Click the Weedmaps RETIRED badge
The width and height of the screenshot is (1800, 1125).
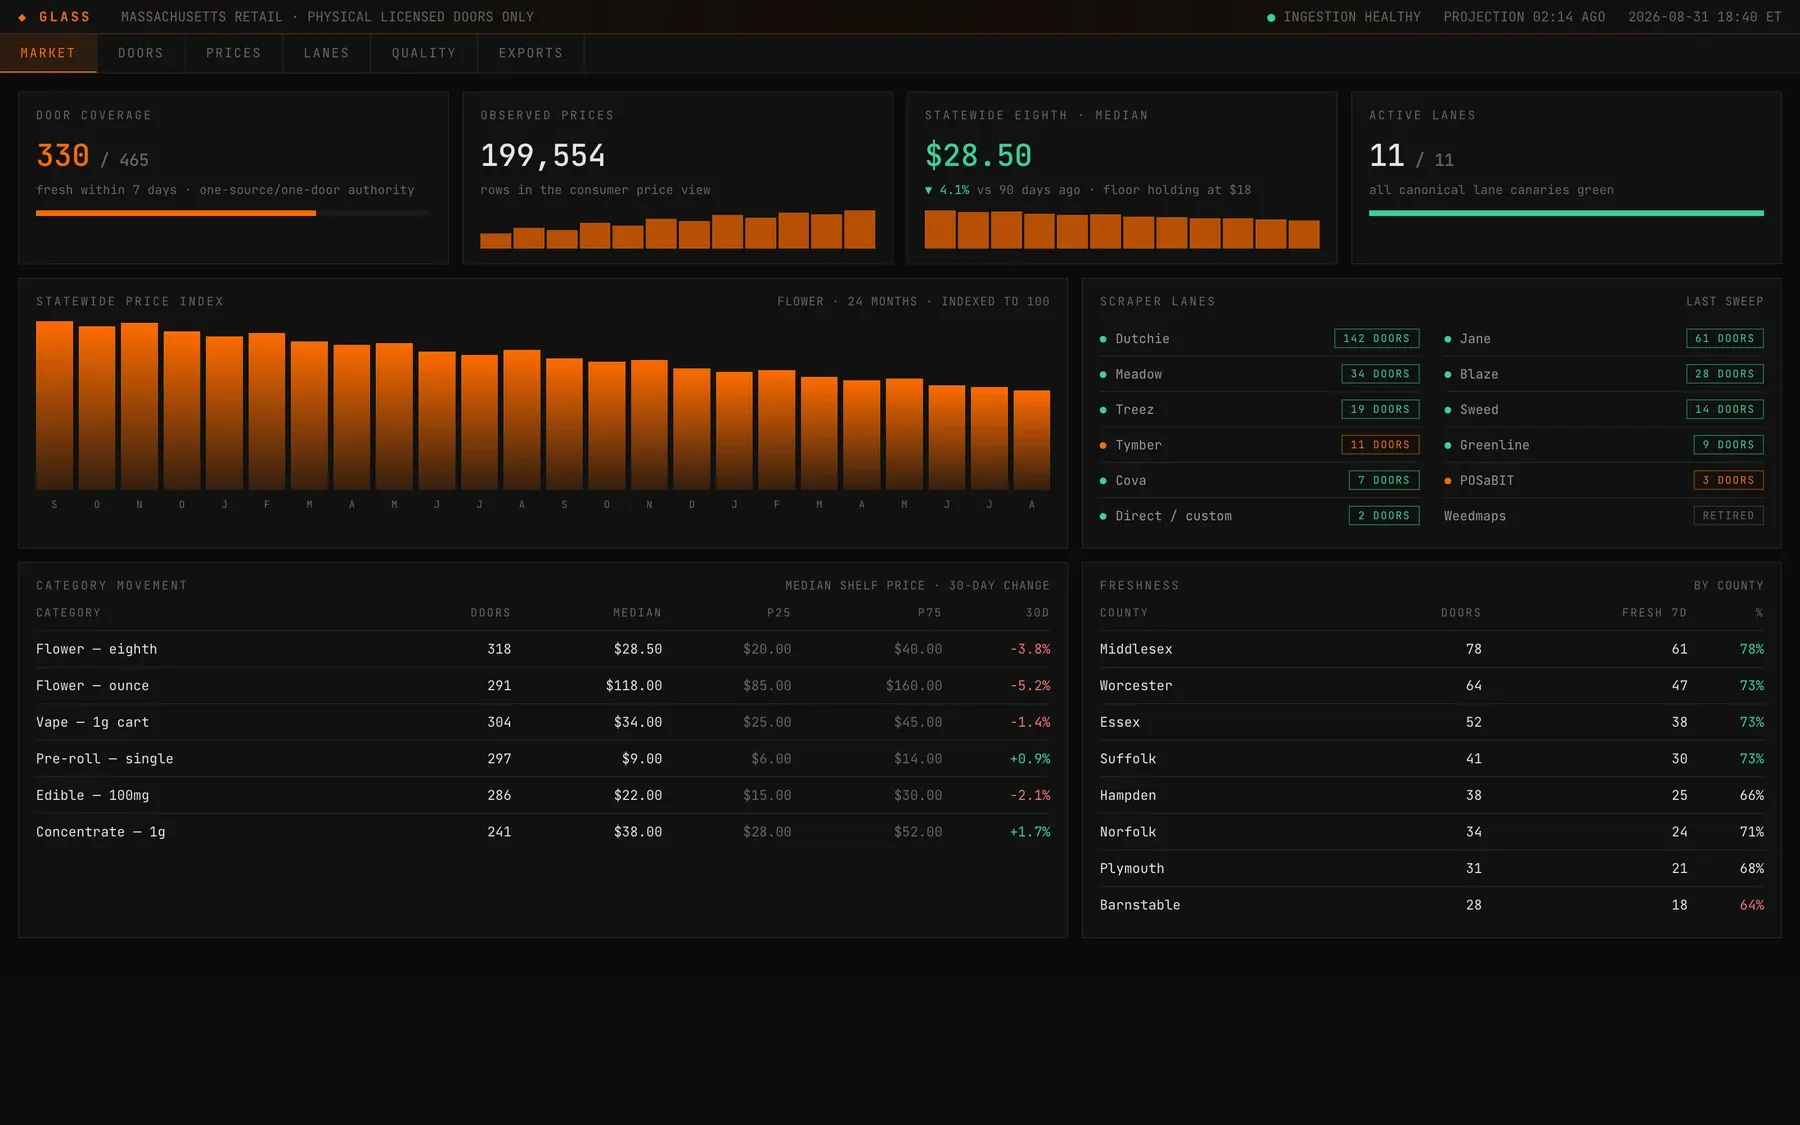point(1728,516)
